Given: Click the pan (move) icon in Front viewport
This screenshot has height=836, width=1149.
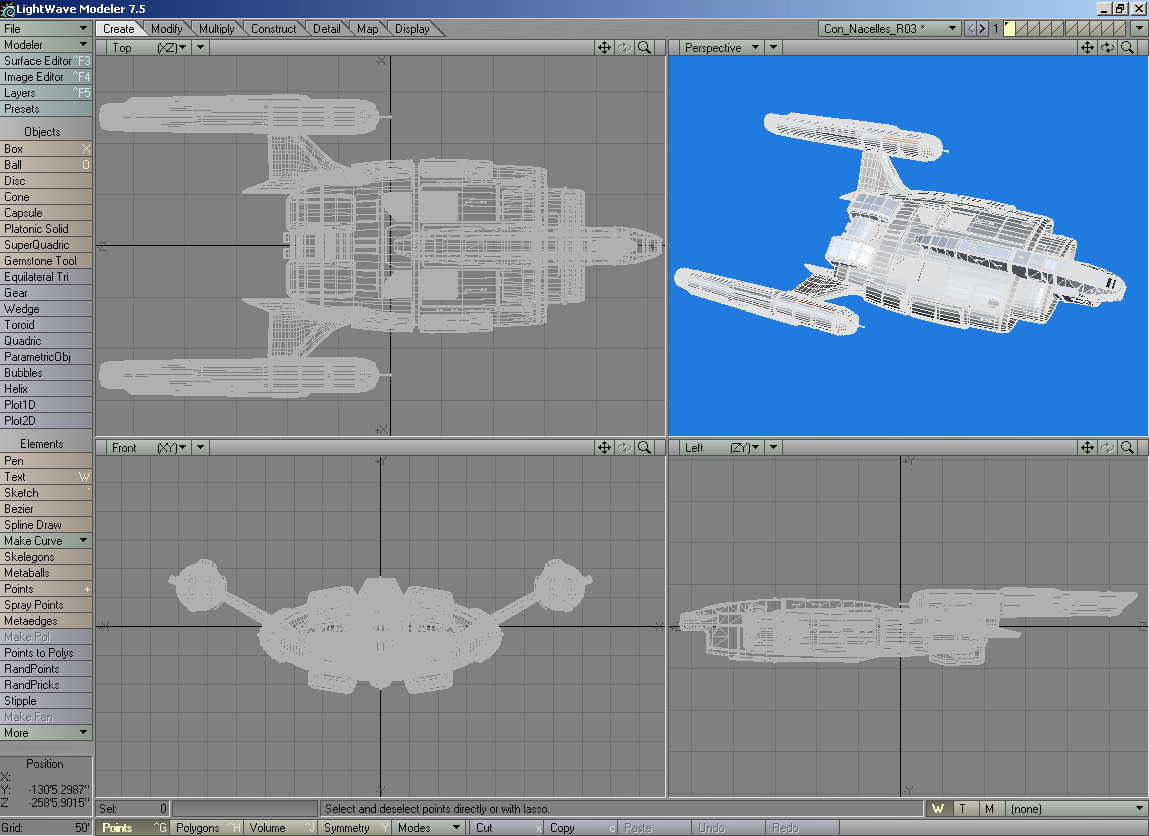Looking at the screenshot, I should coord(604,448).
